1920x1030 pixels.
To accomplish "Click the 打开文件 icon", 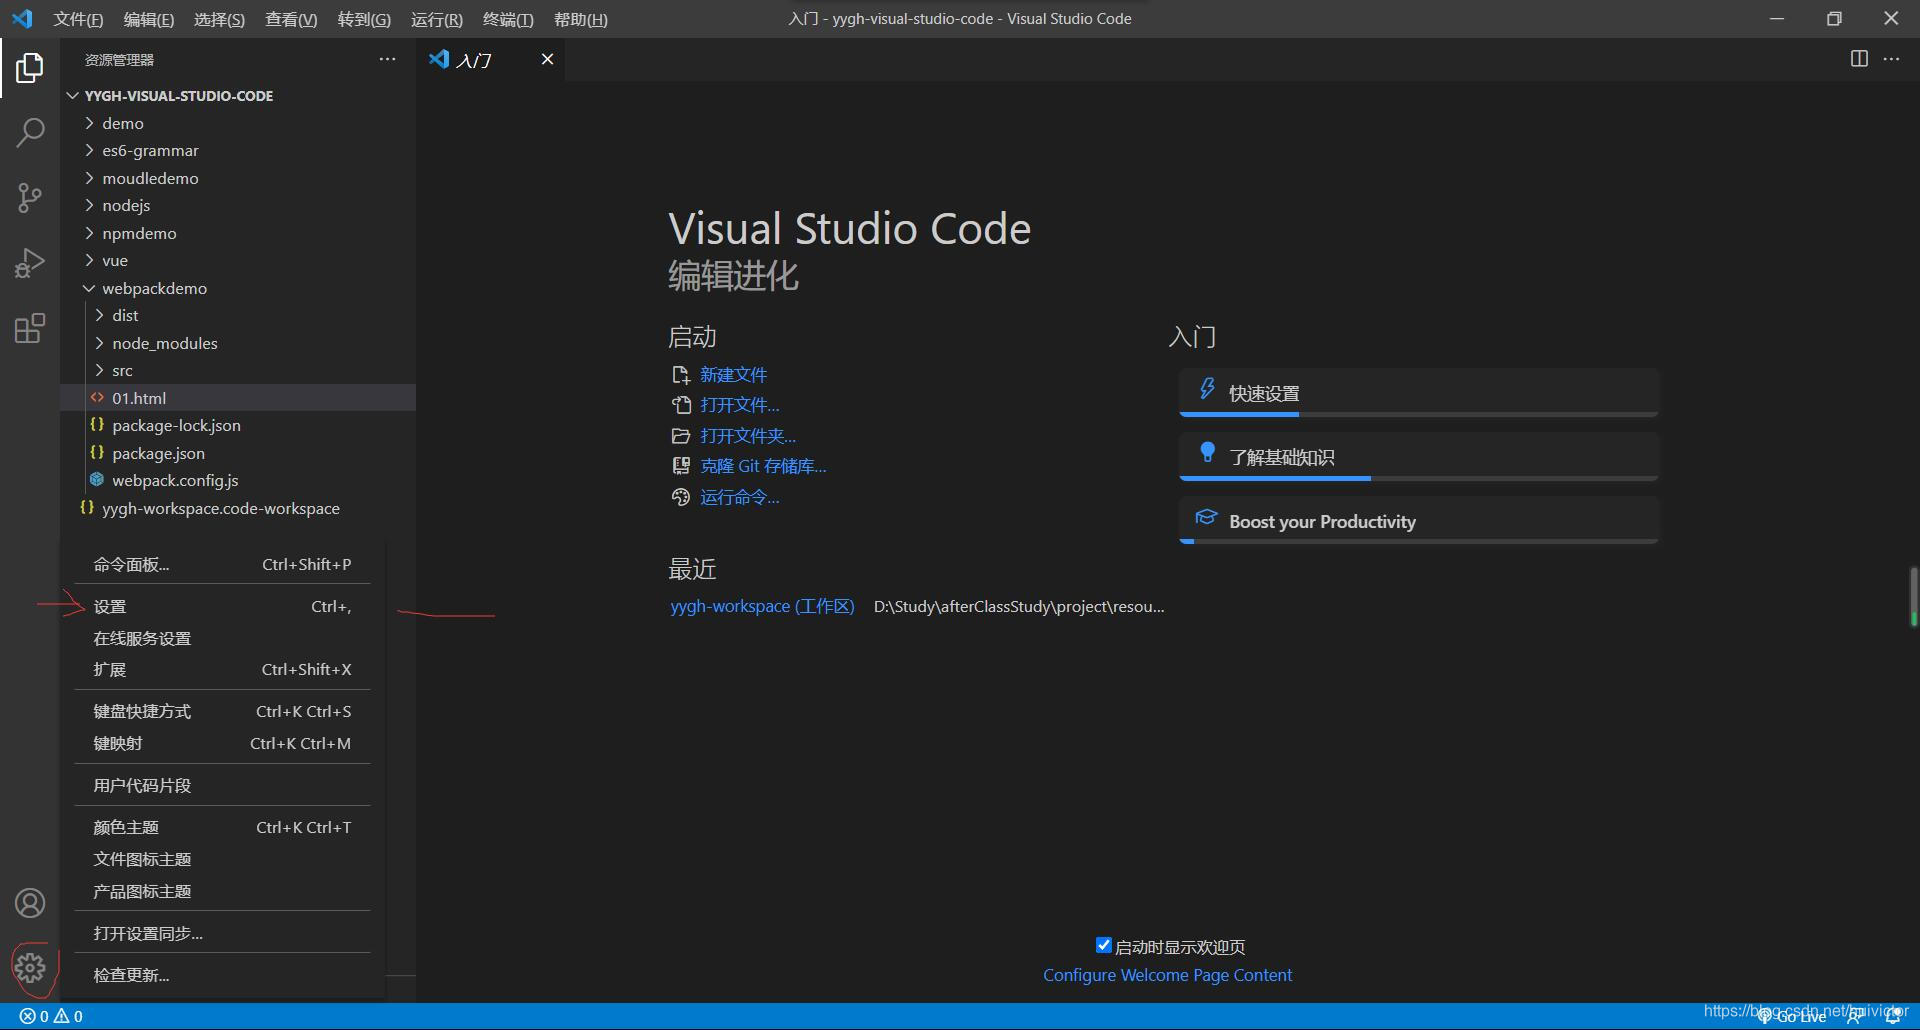I will (x=681, y=405).
